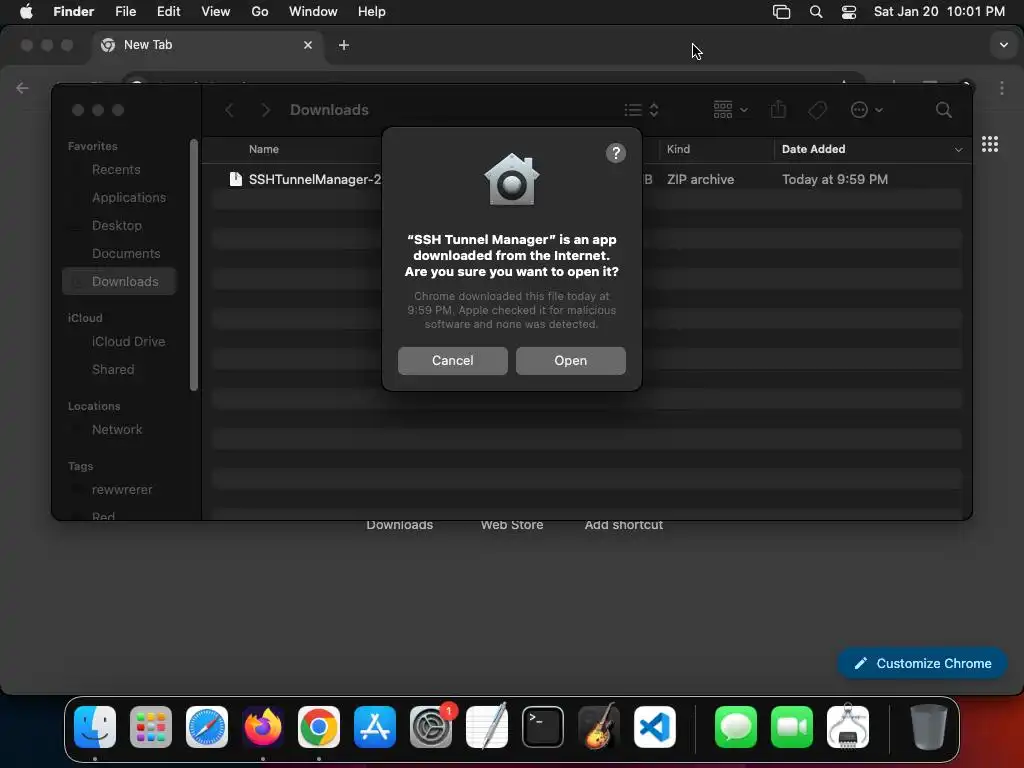Image resolution: width=1024 pixels, height=768 pixels.
Task: Select SSHTunnelManager zip file row
Action: (586, 179)
